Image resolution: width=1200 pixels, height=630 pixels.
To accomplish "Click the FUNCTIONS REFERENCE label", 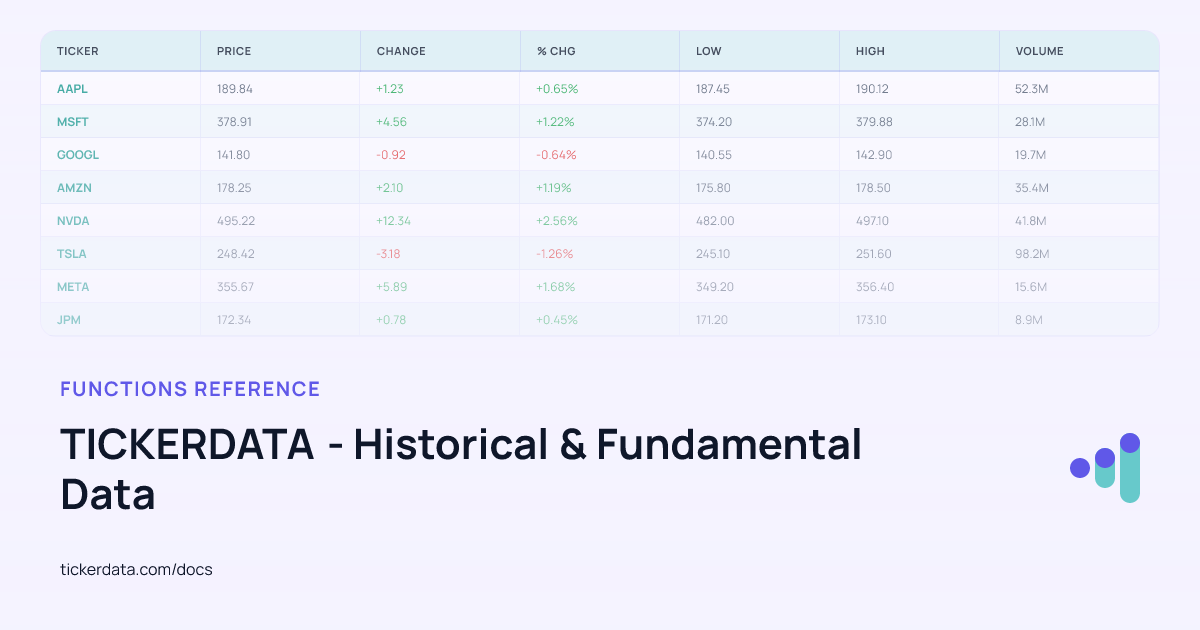I will pos(190,389).
